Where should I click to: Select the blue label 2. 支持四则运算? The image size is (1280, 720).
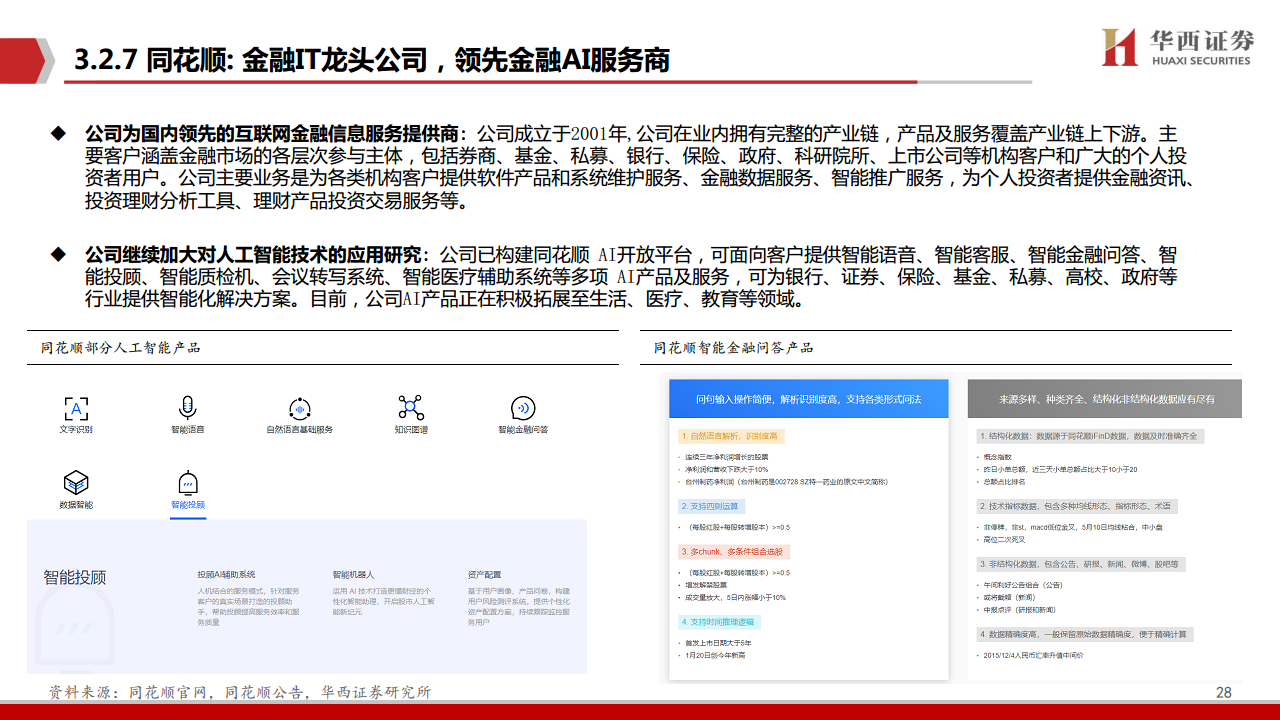click(712, 506)
